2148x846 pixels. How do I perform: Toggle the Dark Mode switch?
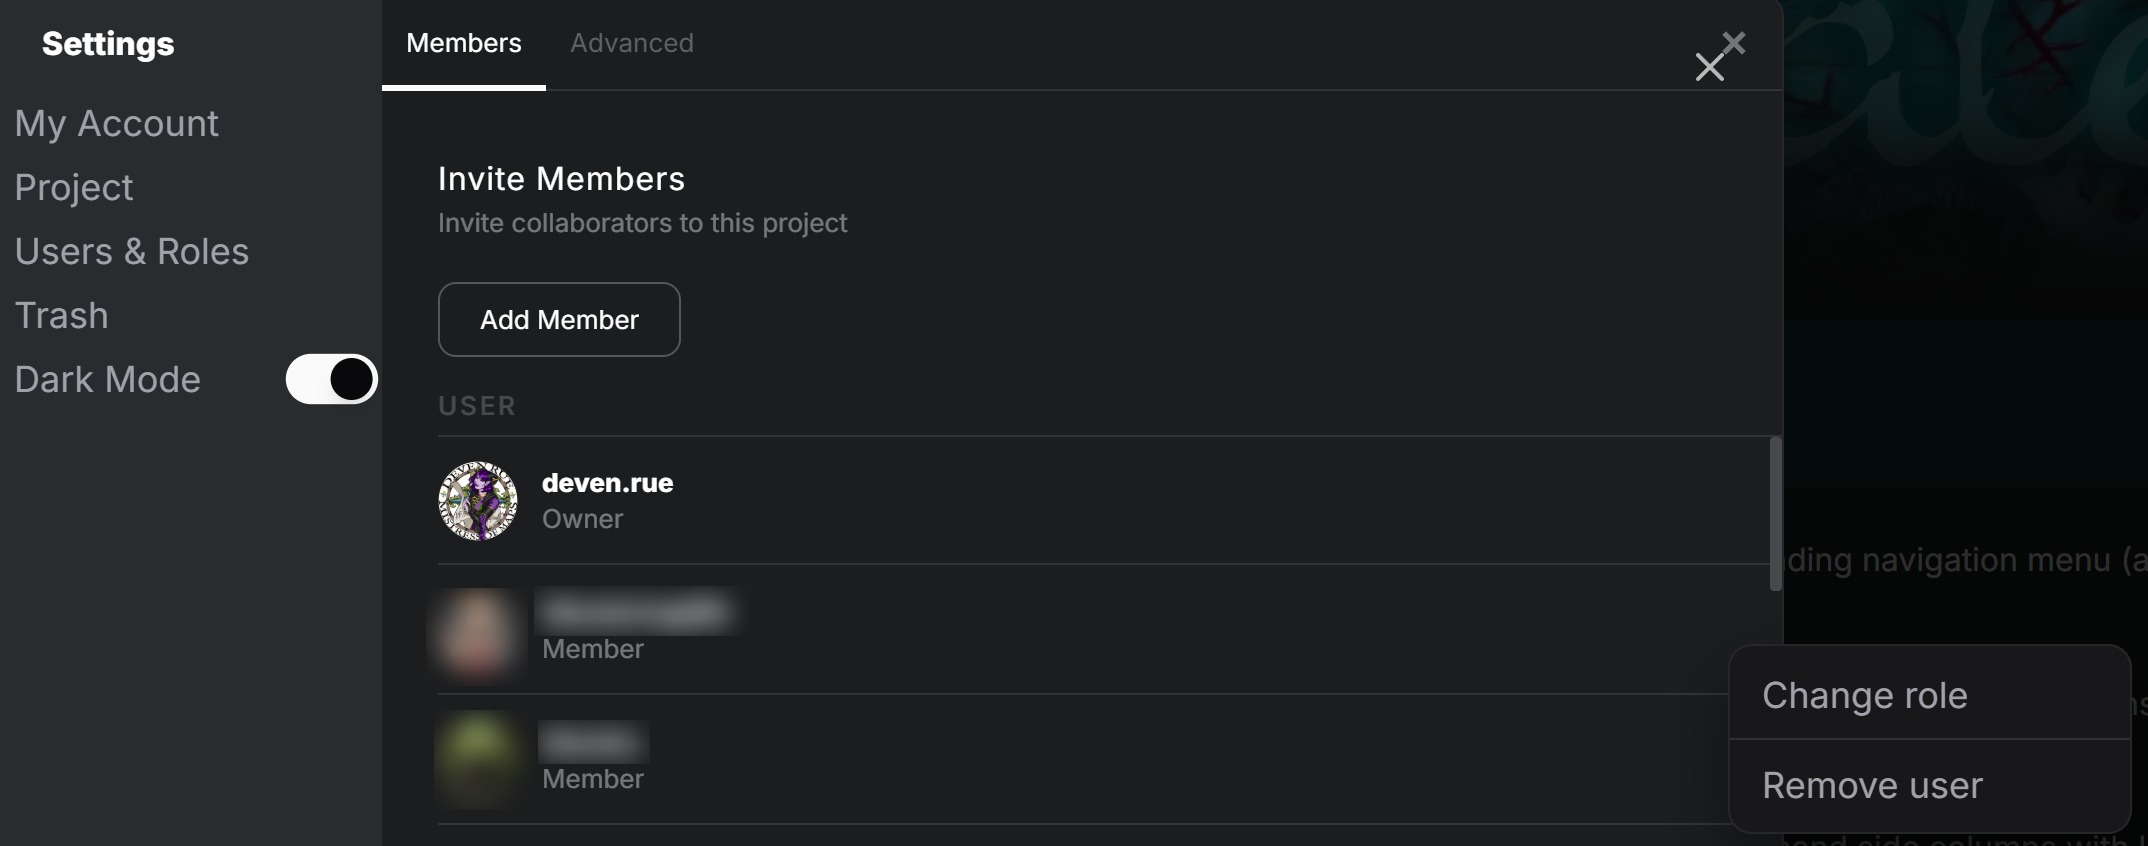[331, 380]
